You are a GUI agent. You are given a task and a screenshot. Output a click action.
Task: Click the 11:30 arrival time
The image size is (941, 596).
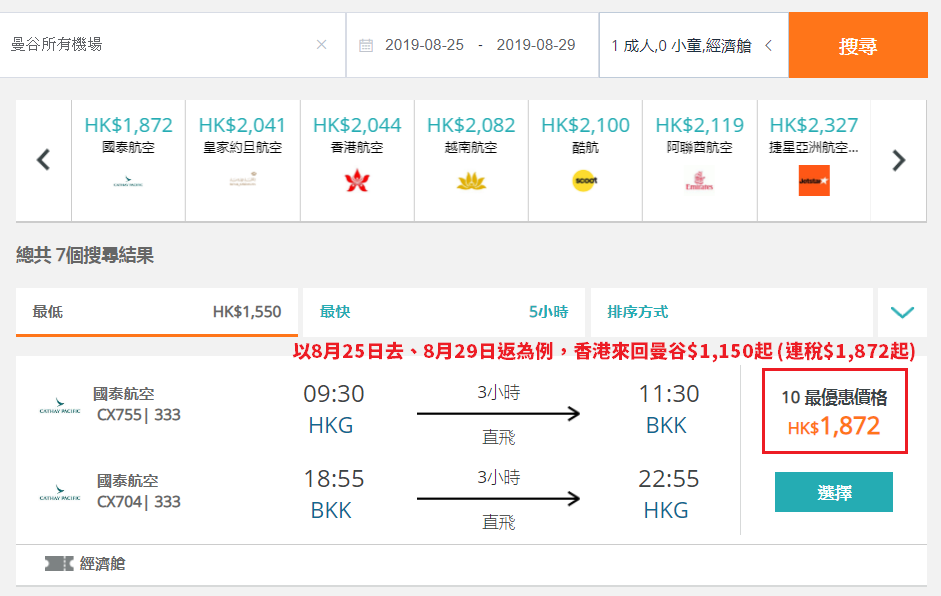[669, 394]
